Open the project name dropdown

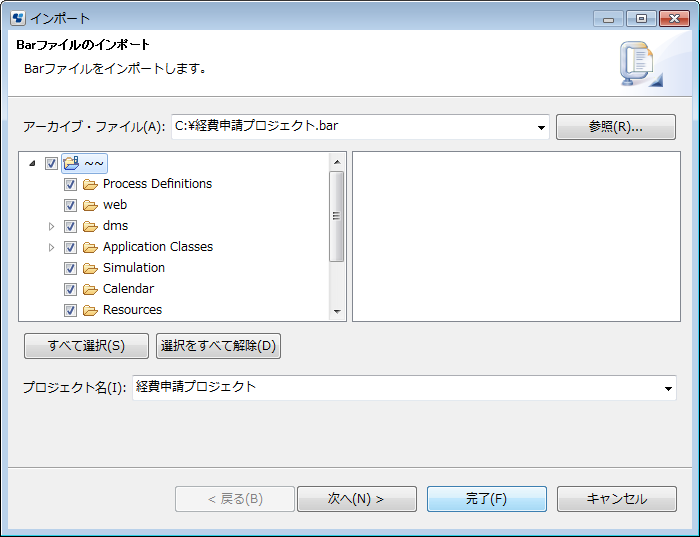pos(668,388)
